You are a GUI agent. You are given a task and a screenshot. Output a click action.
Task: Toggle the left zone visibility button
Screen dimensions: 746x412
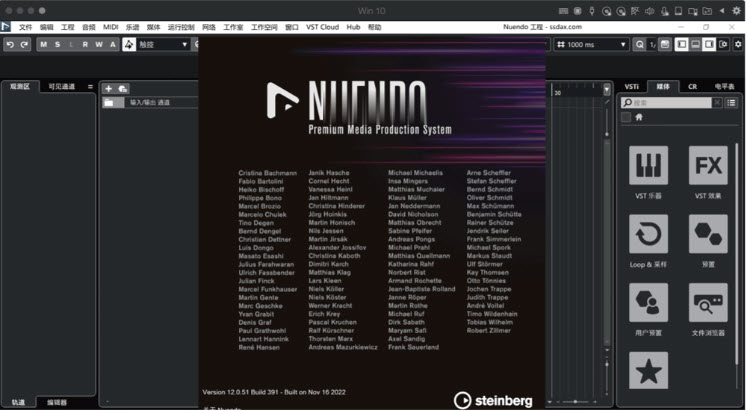[x=681, y=45]
